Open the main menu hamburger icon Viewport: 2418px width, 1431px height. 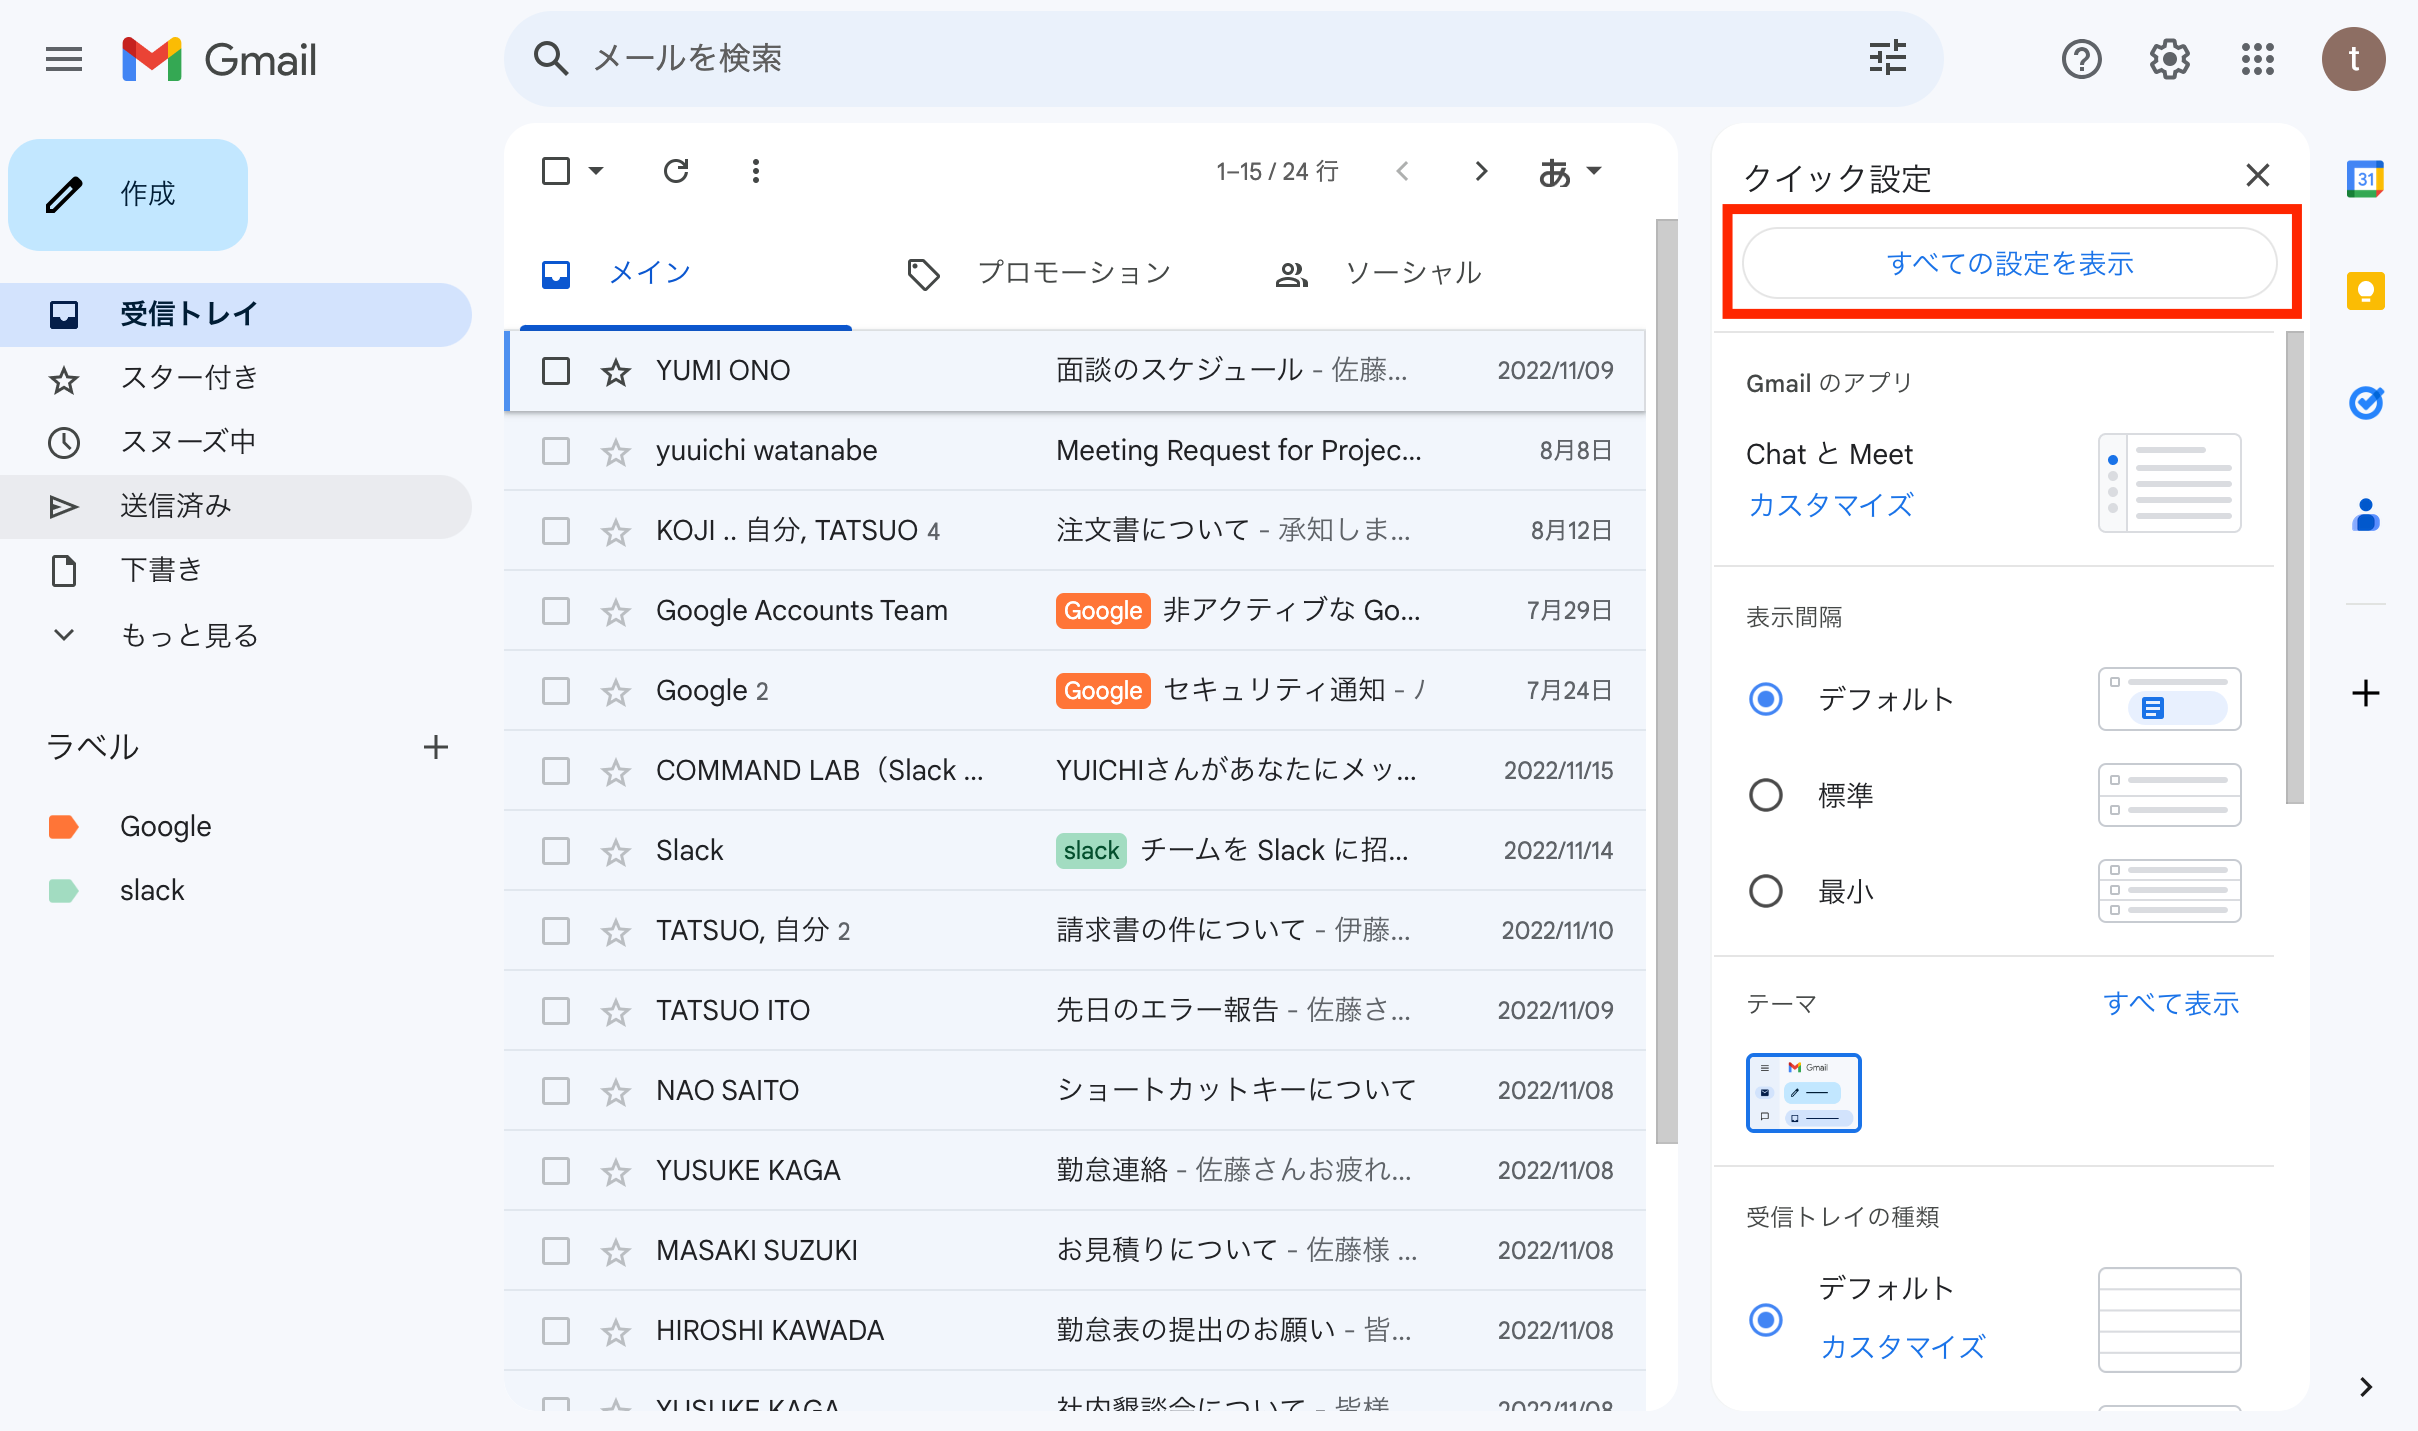(64, 60)
